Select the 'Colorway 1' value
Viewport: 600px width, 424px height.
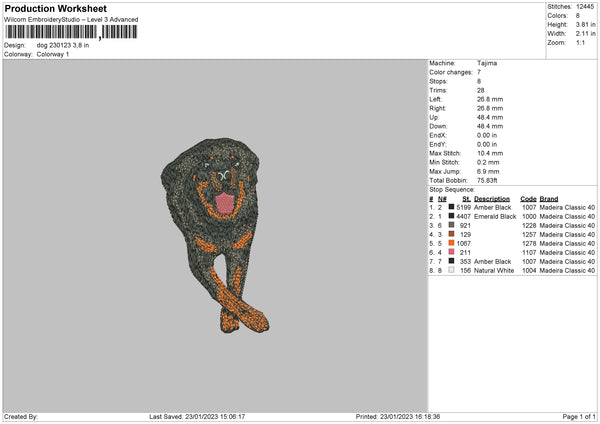53,54
